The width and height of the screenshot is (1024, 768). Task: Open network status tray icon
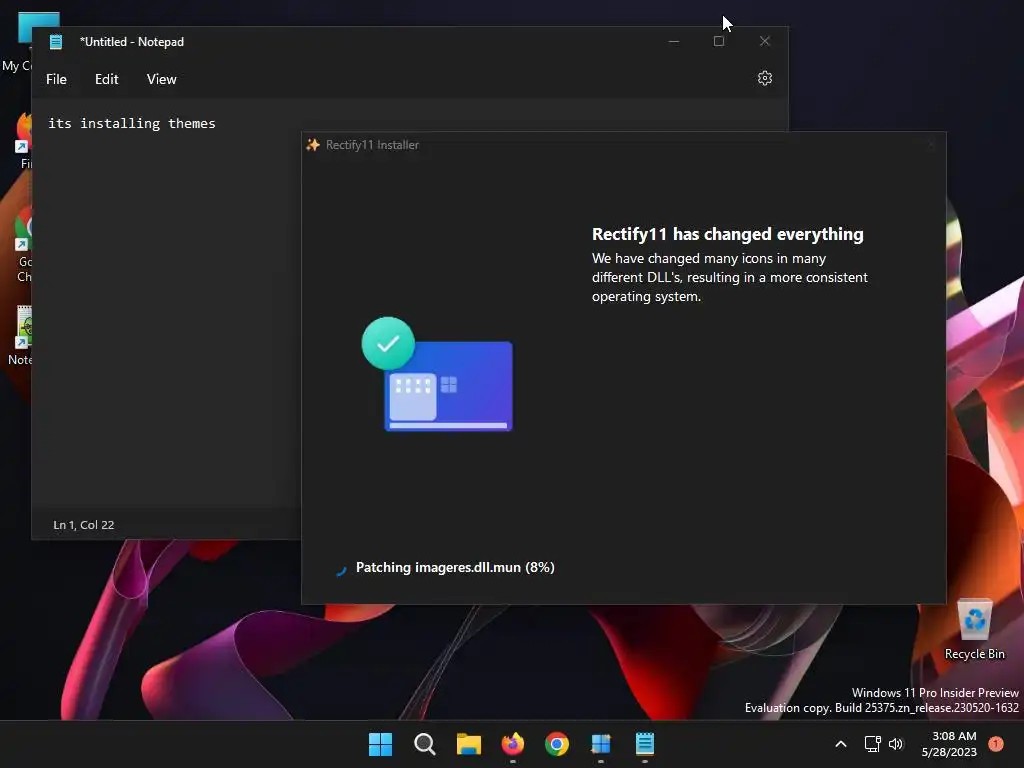tap(872, 744)
